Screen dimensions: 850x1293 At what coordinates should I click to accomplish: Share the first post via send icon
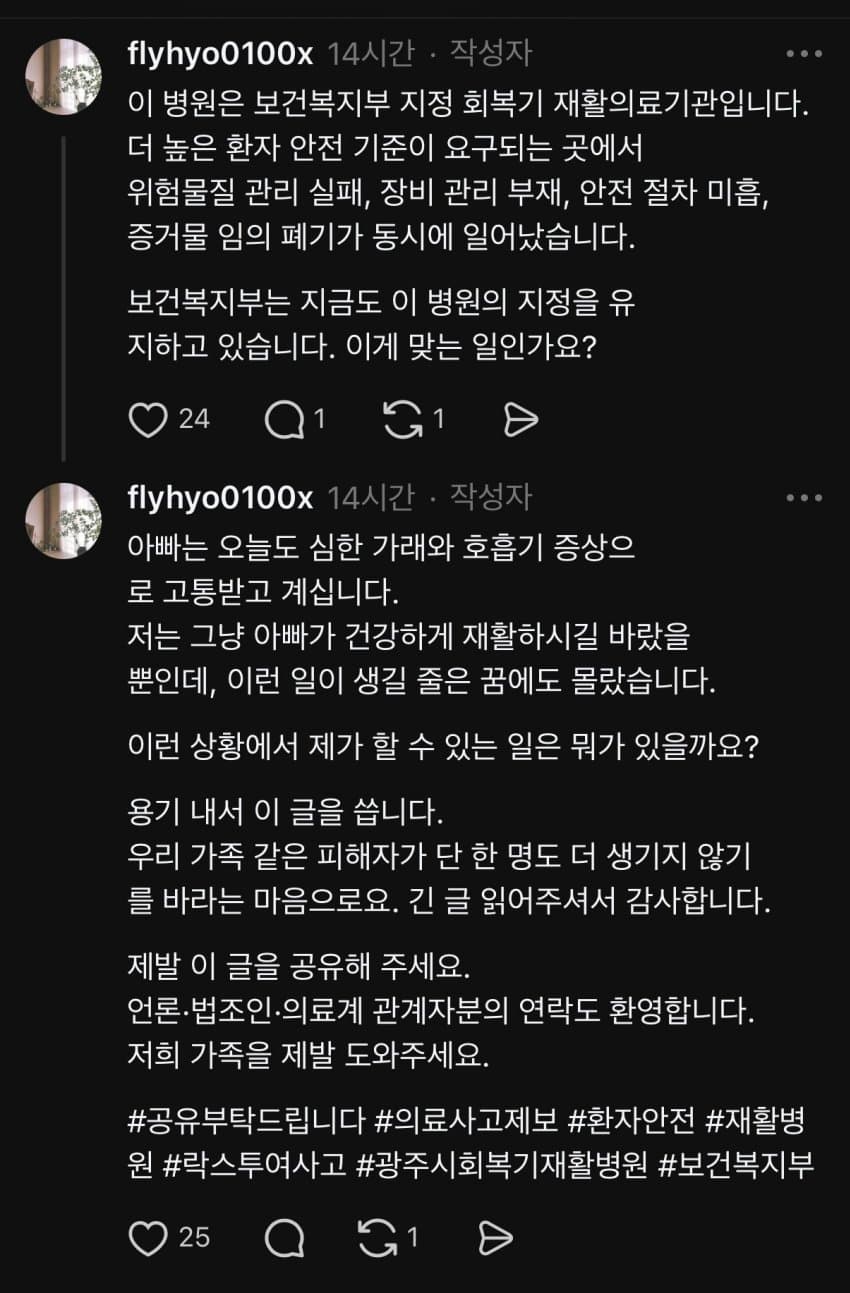click(x=520, y=420)
